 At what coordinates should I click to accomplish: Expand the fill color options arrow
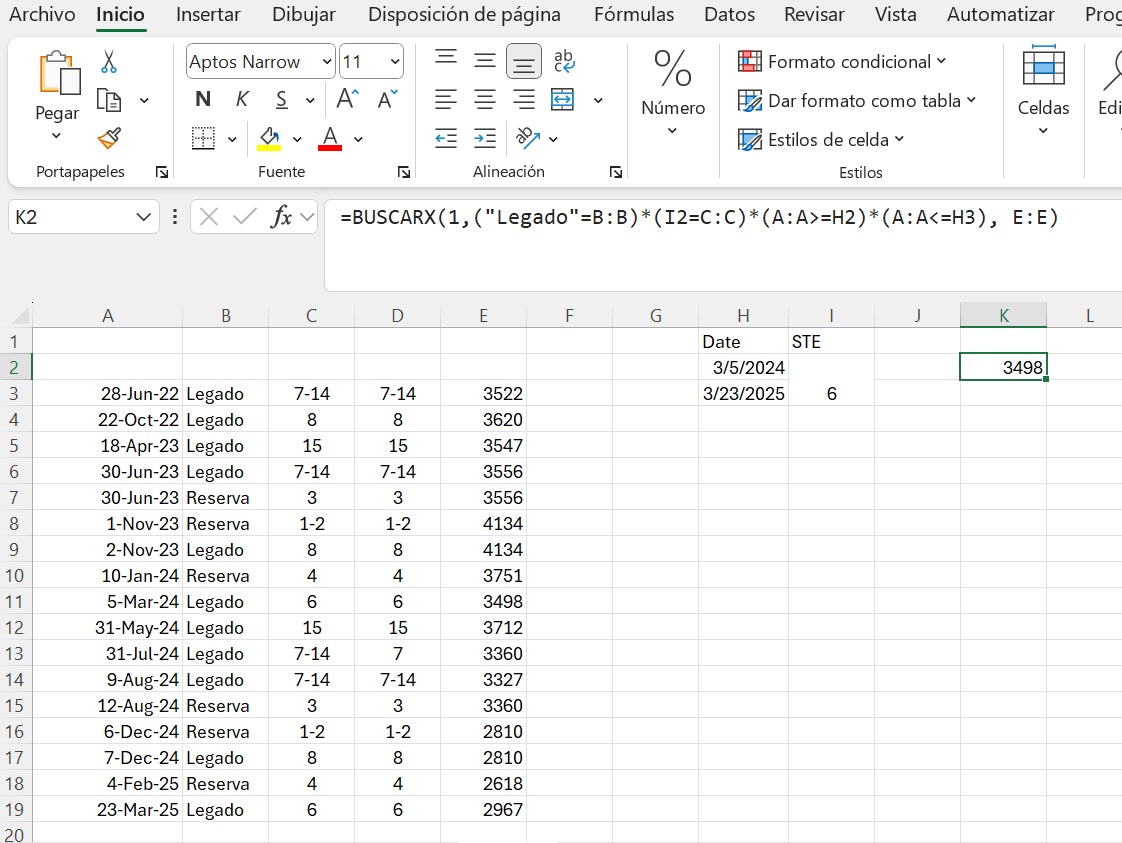[297, 140]
